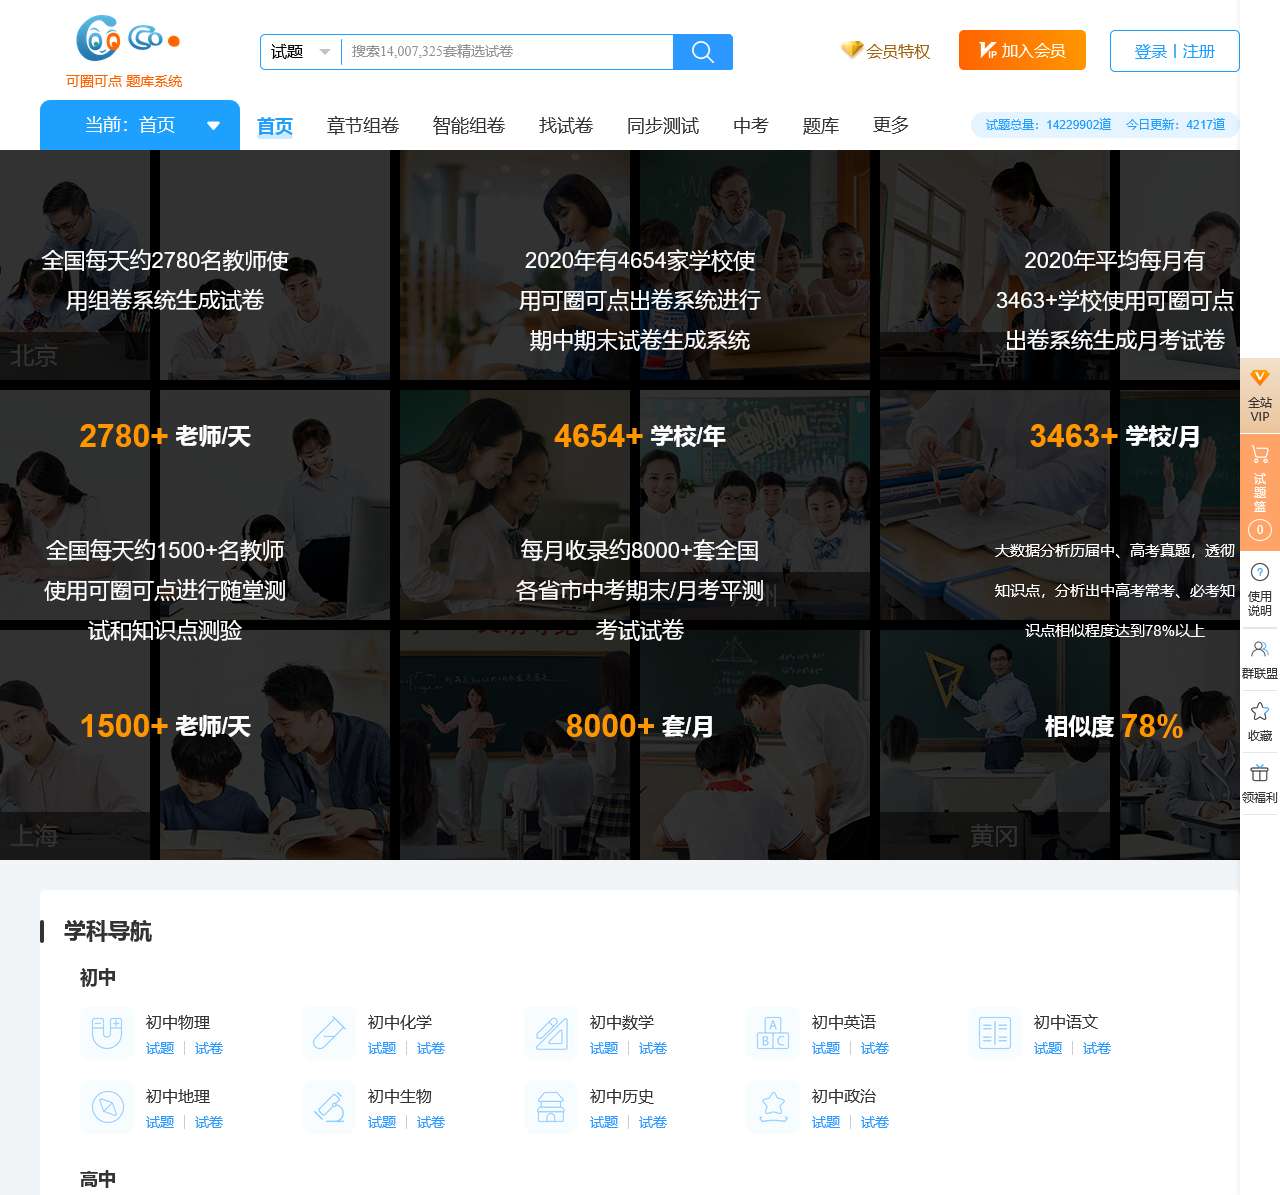
Task: Click the 领福利 gift icon
Action: click(x=1260, y=783)
